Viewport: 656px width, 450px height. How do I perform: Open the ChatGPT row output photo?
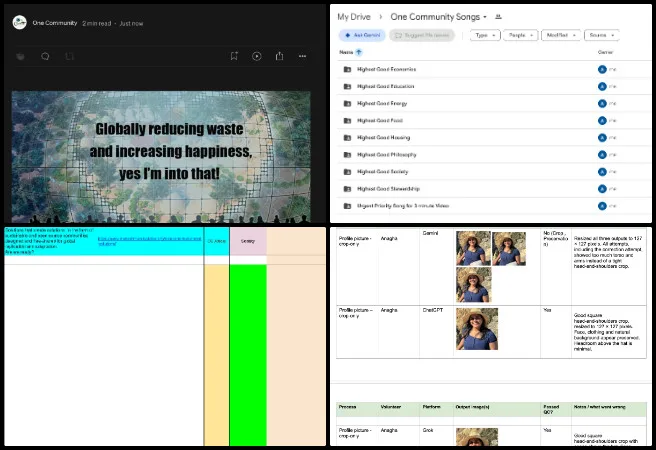pyautogui.click(x=477, y=329)
